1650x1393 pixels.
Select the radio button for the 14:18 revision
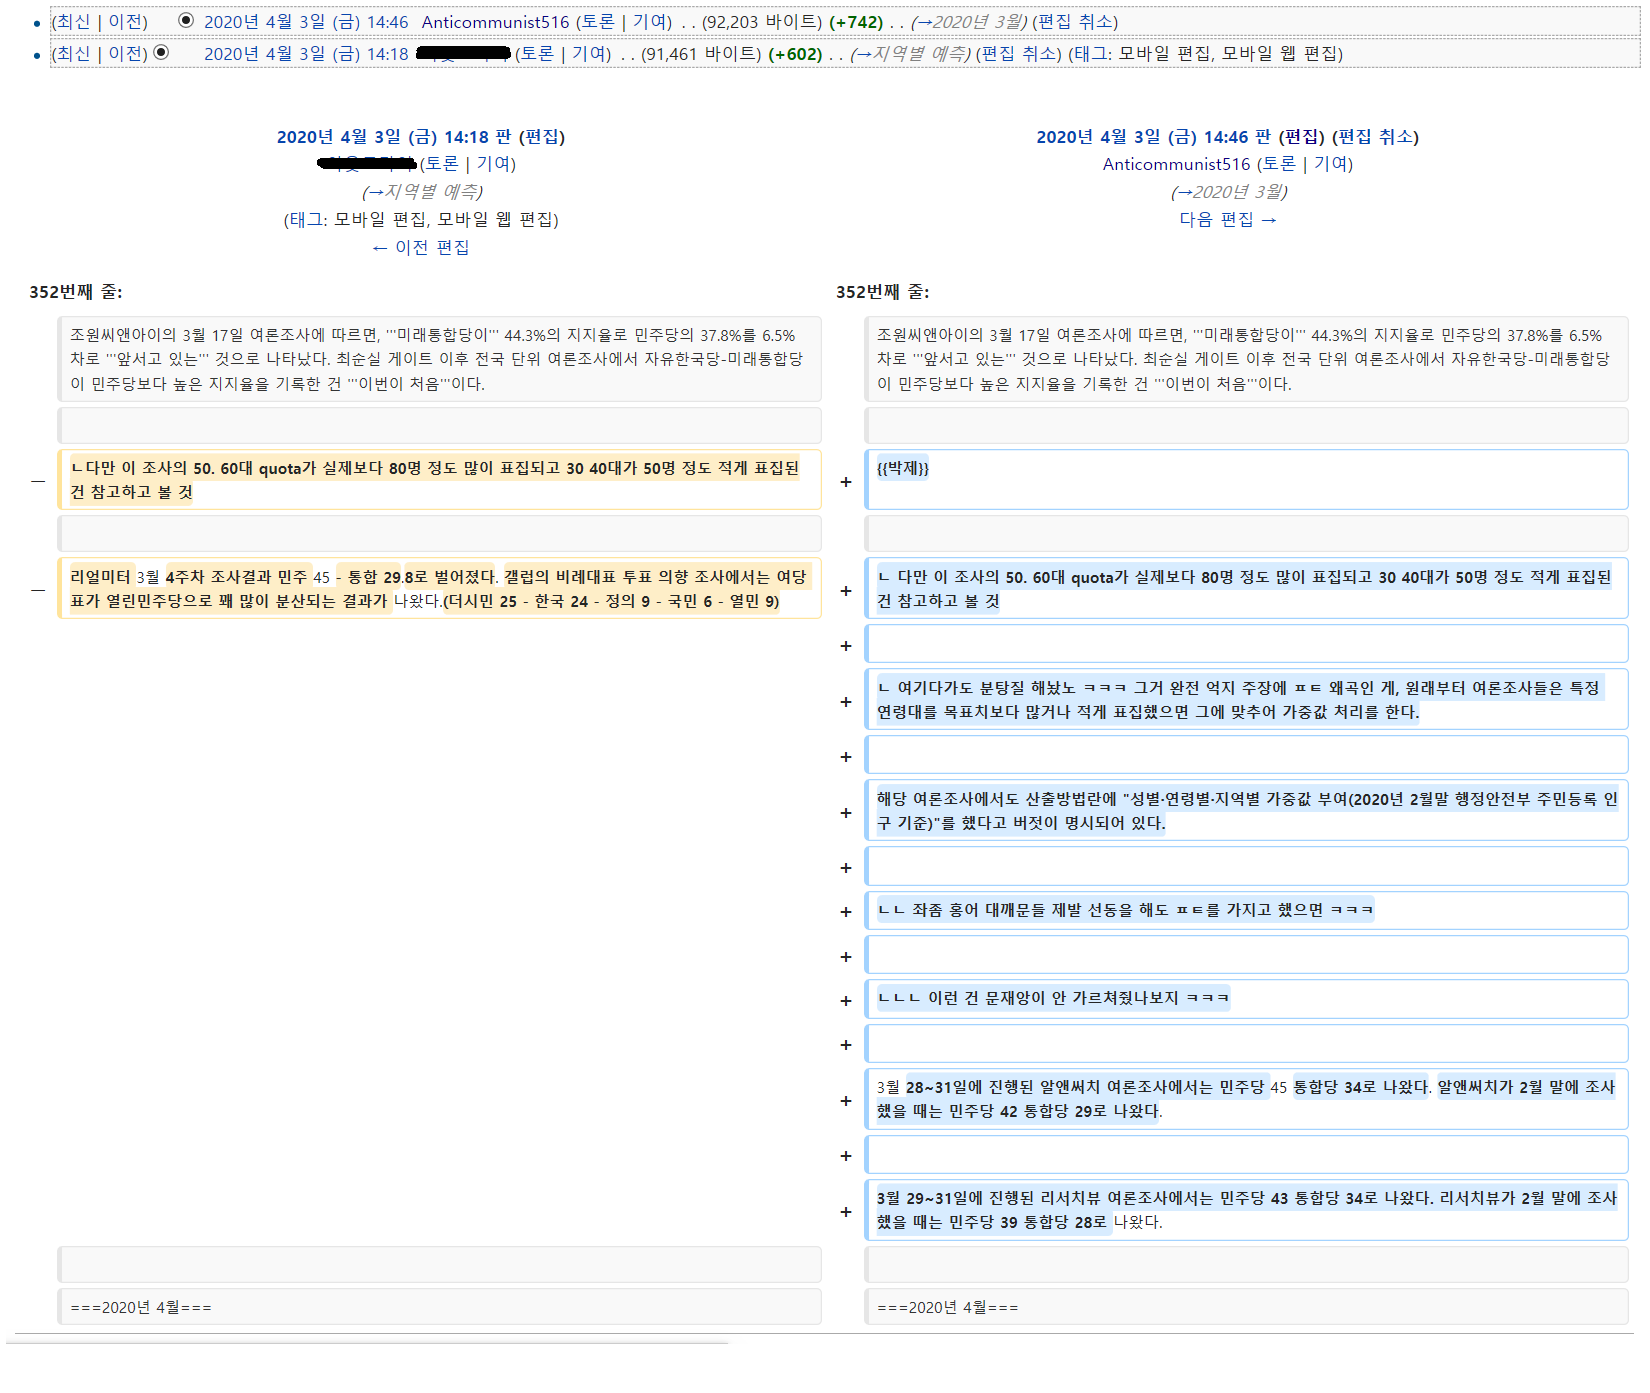click(161, 52)
